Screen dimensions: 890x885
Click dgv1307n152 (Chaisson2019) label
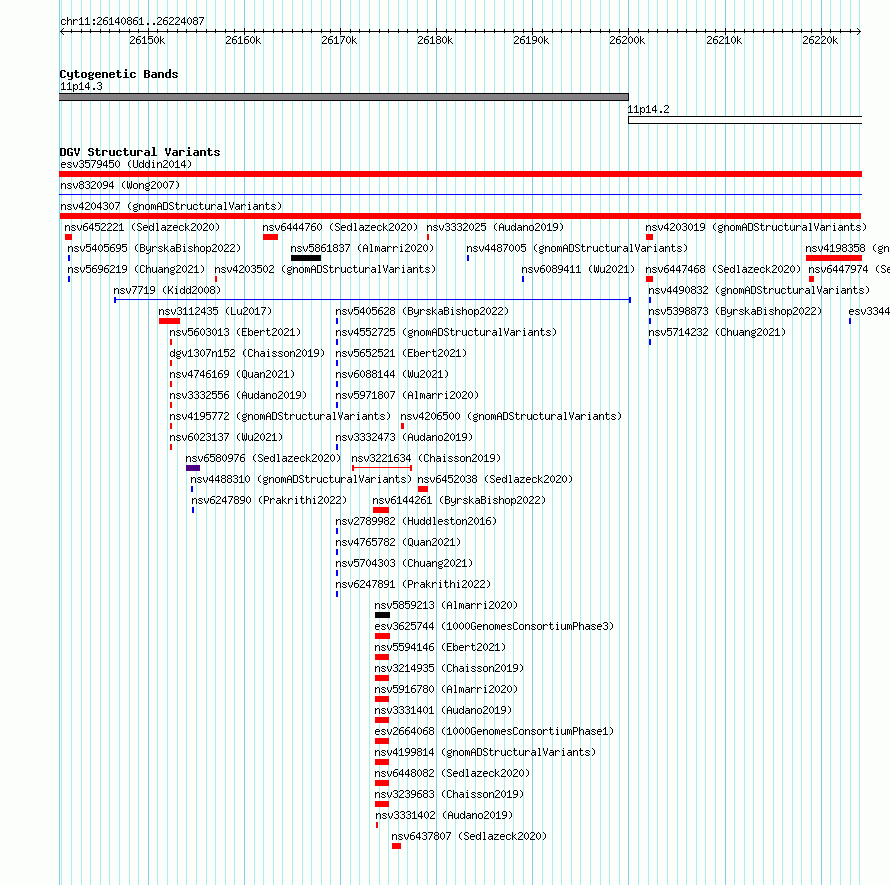(x=247, y=353)
